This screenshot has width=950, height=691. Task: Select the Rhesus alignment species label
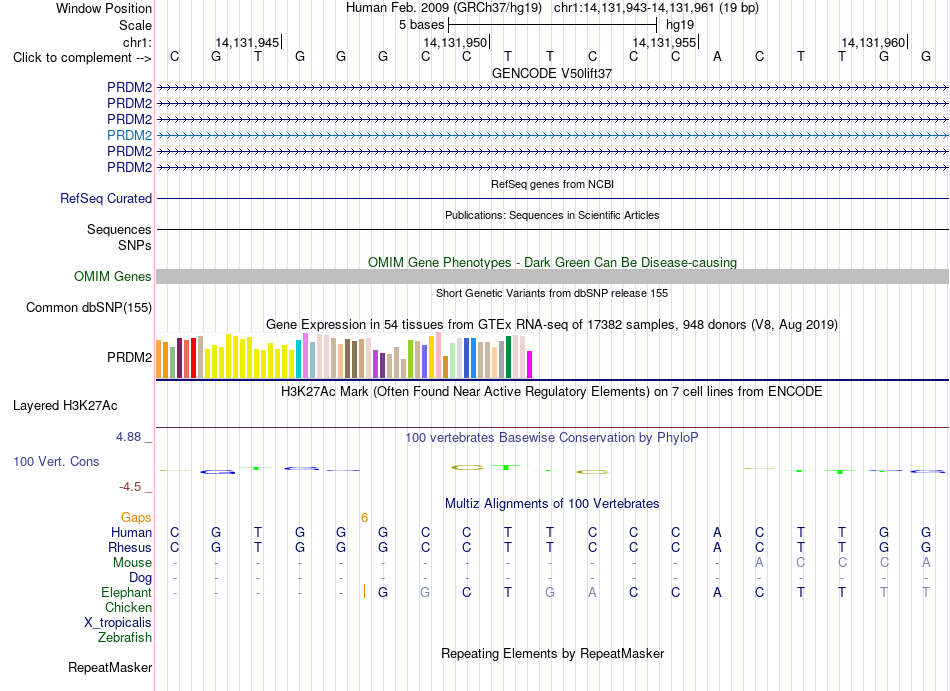[130, 547]
